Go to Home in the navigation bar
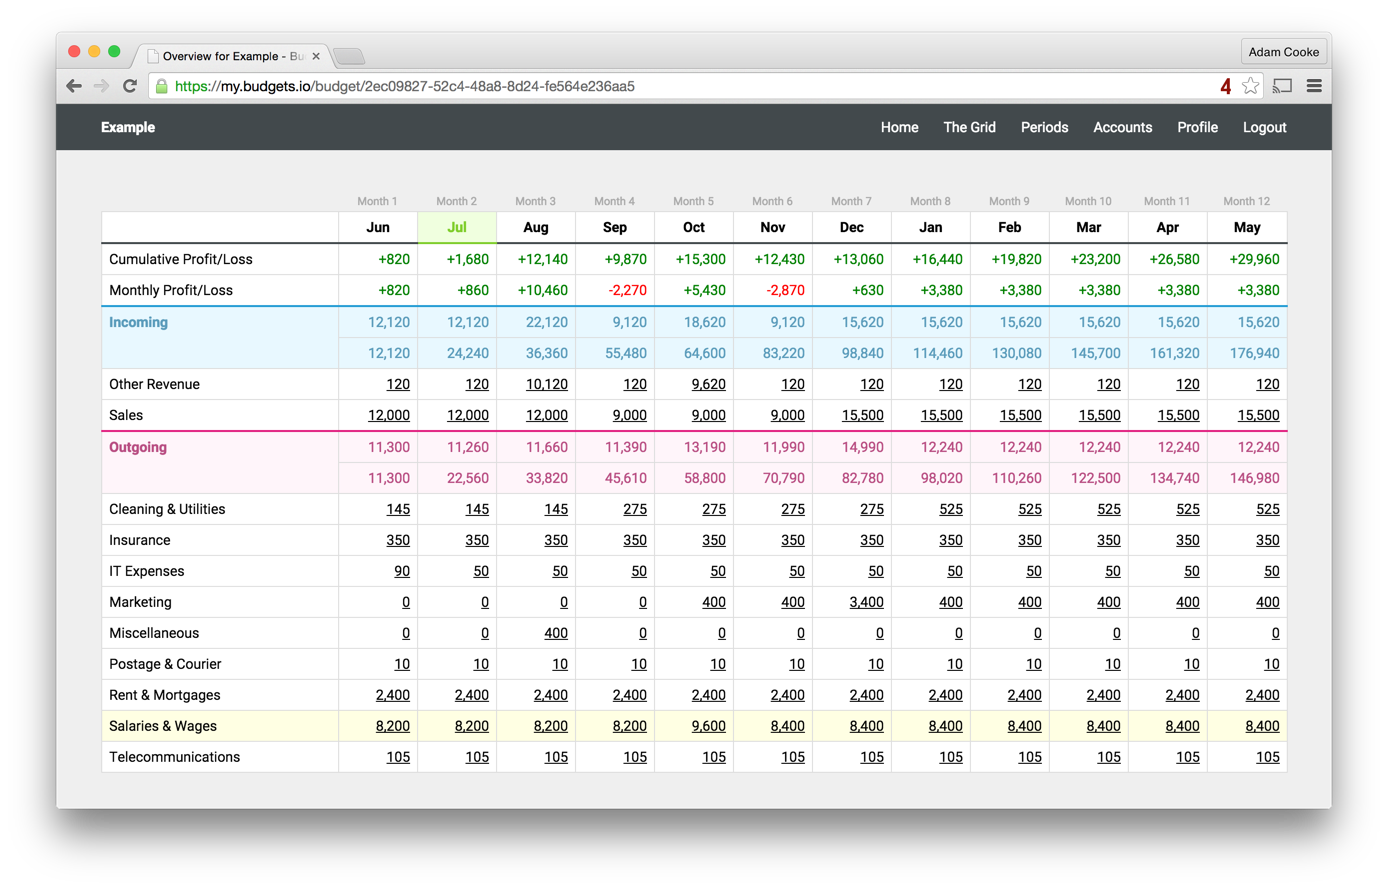1388x889 pixels. click(x=899, y=127)
